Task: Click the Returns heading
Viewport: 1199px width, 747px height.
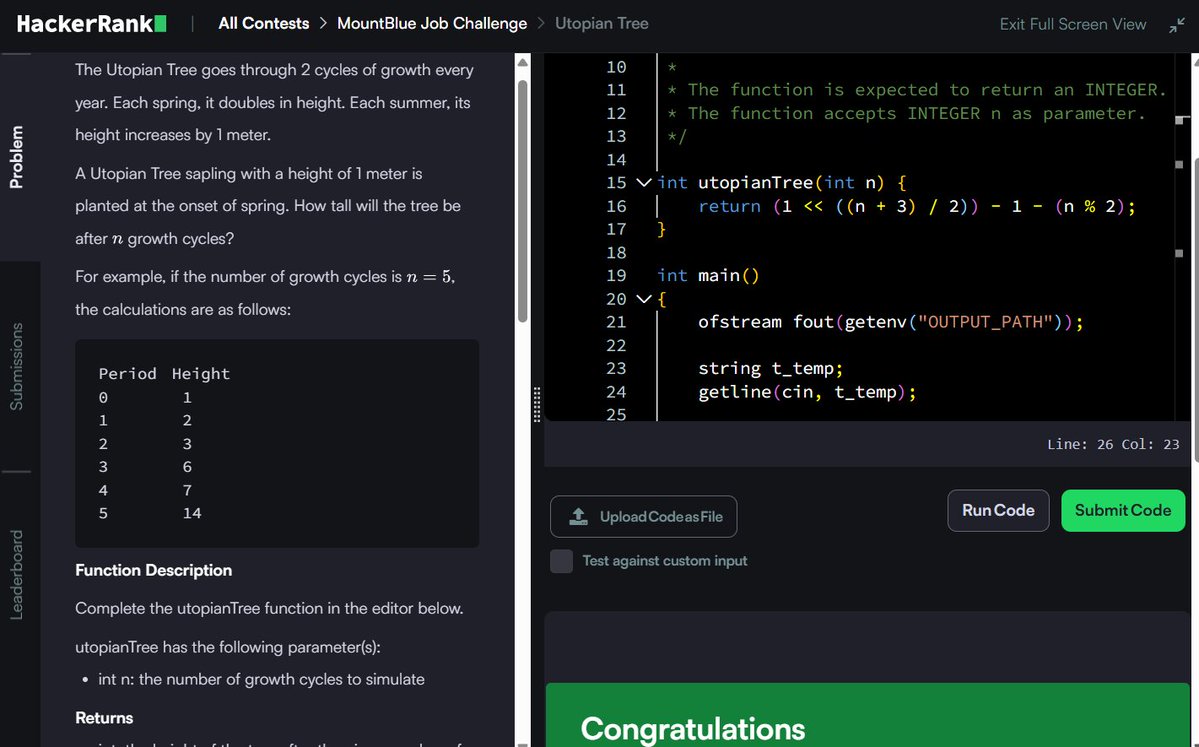Action: click(x=104, y=718)
